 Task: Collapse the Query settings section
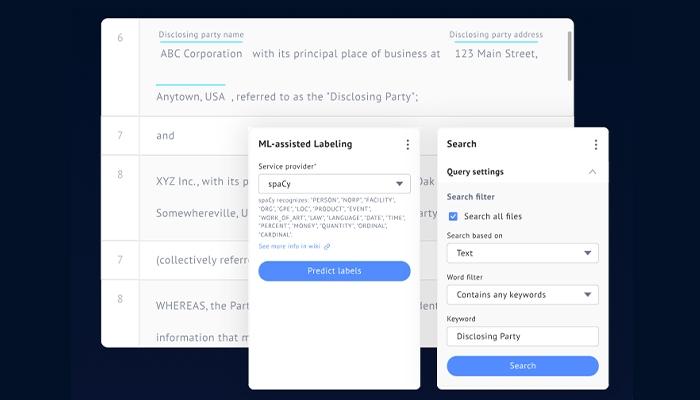click(x=592, y=172)
